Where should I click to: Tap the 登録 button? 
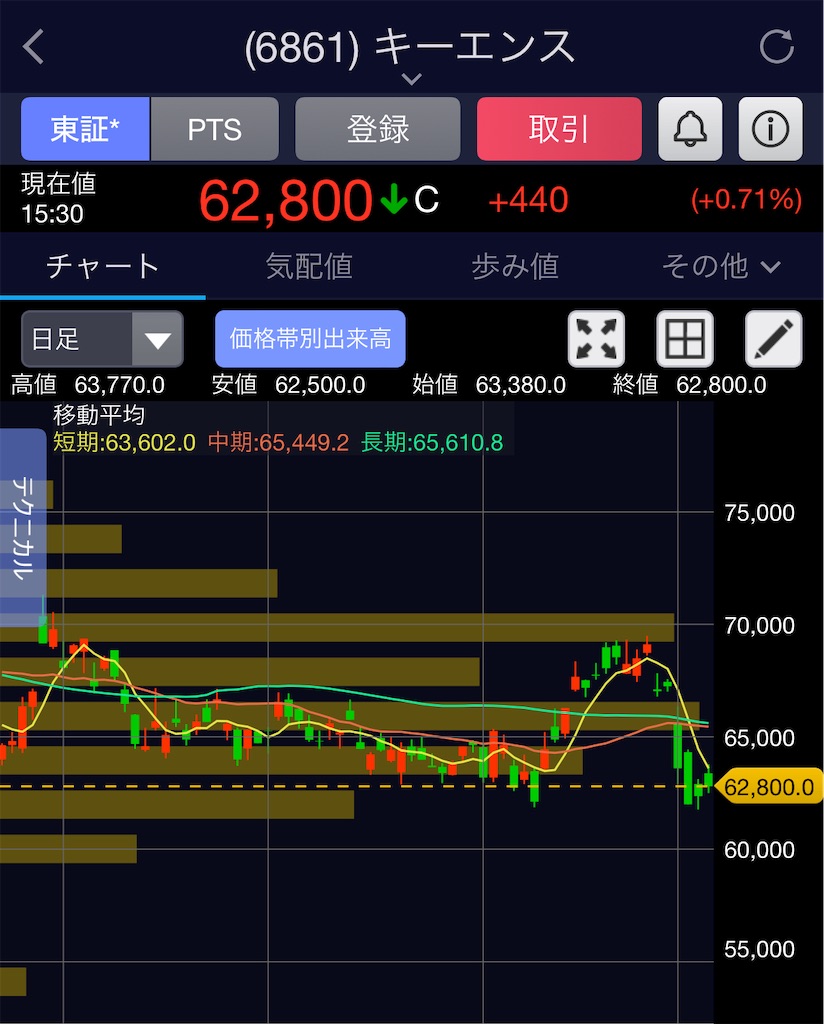click(377, 129)
